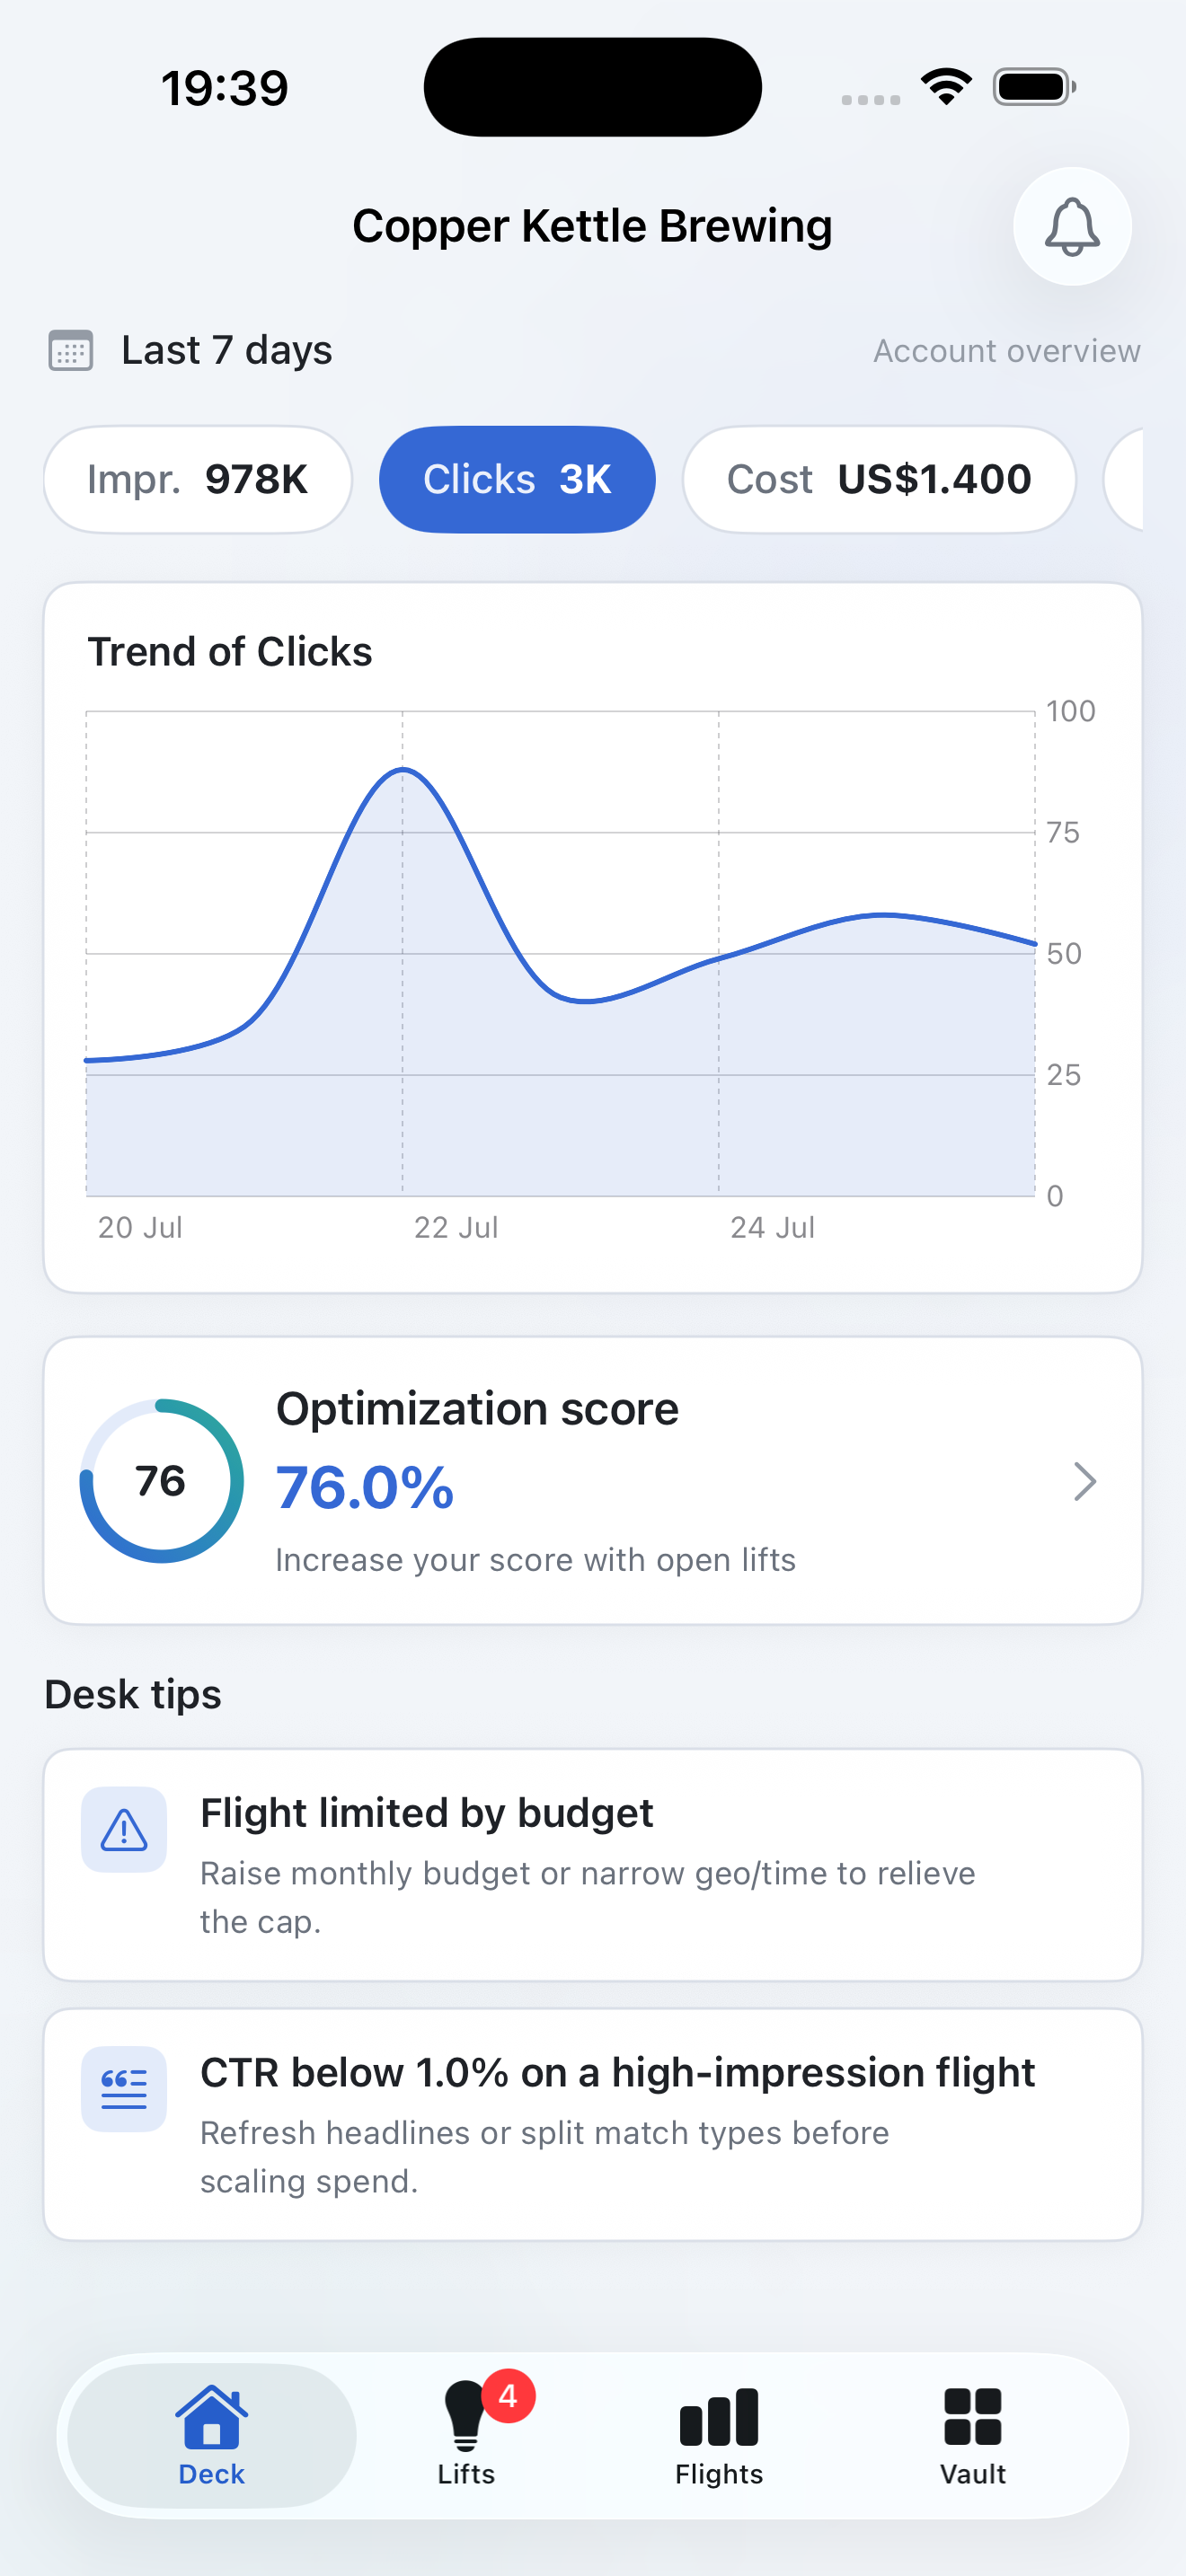Open the Account overview link
1186x2576 pixels.
[1007, 351]
